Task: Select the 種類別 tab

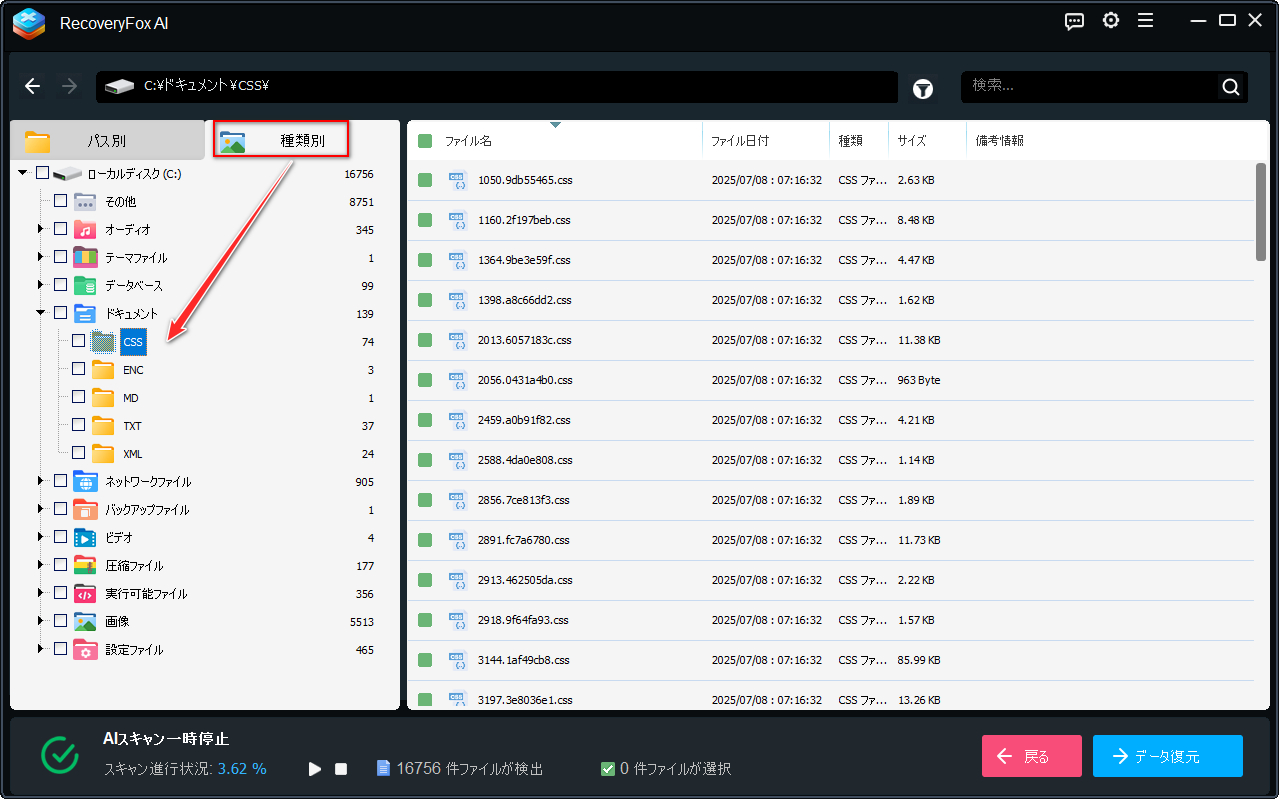Action: (281, 140)
